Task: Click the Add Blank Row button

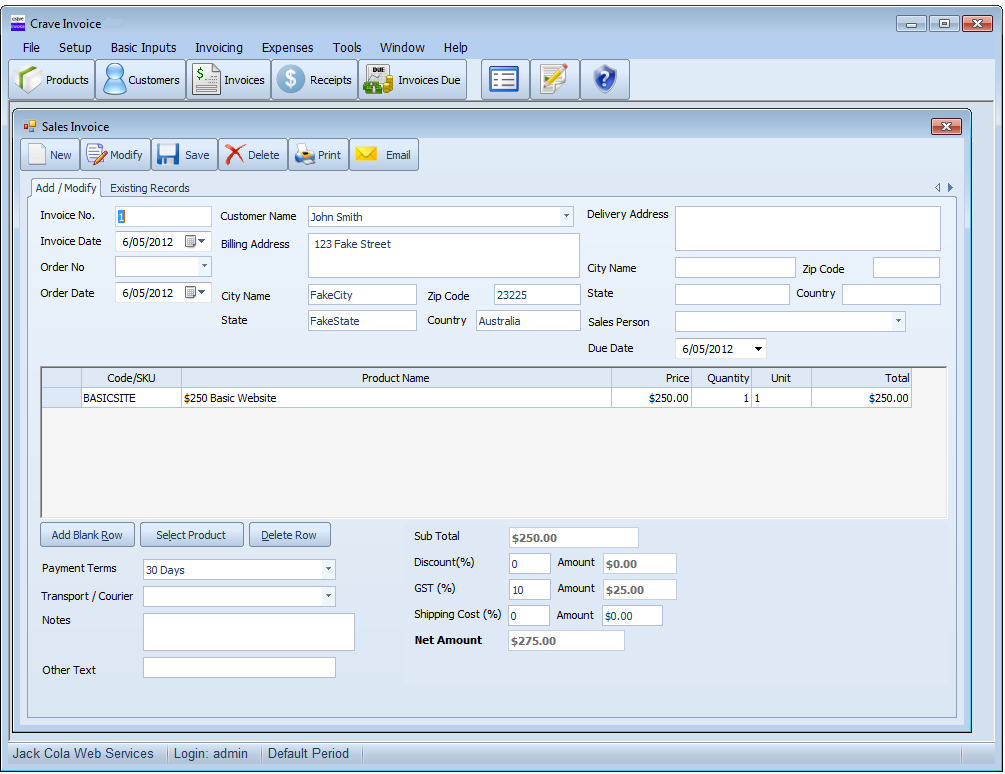Action: tap(87, 535)
